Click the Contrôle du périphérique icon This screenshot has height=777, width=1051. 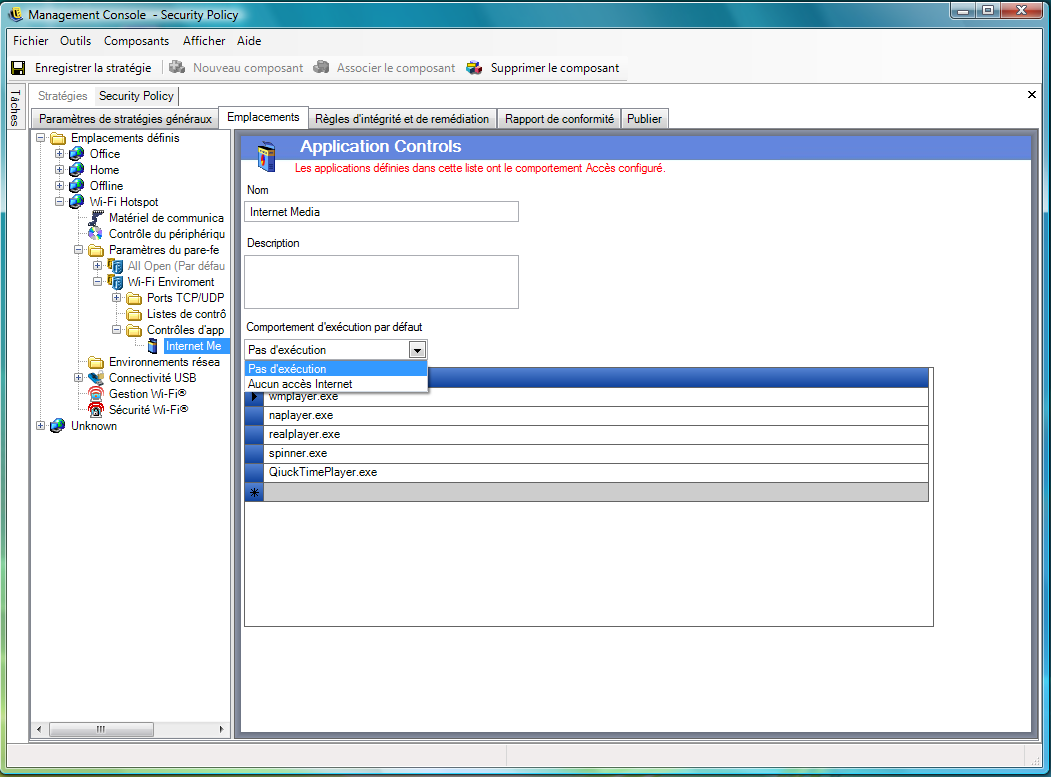[96, 234]
